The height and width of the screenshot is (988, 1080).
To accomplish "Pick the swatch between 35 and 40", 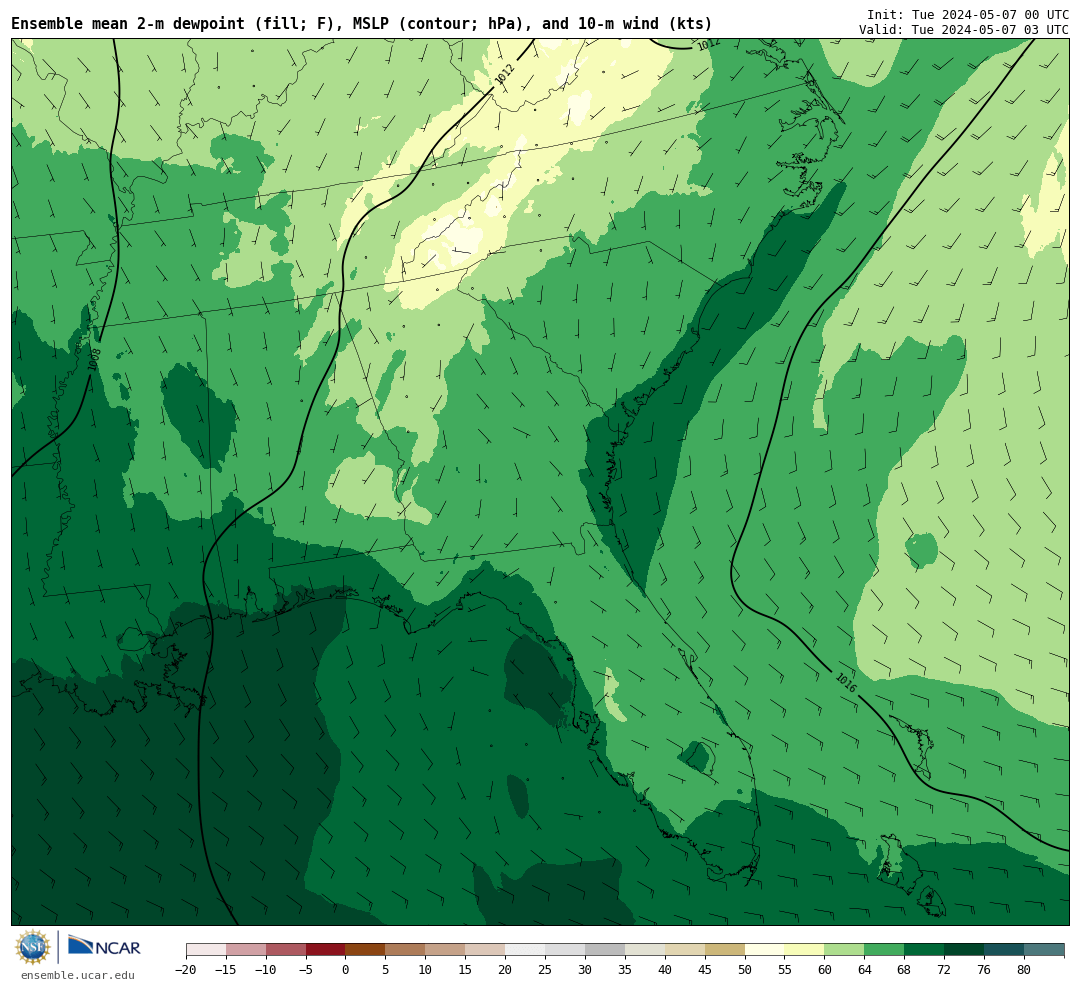I will pyautogui.click(x=645, y=950).
